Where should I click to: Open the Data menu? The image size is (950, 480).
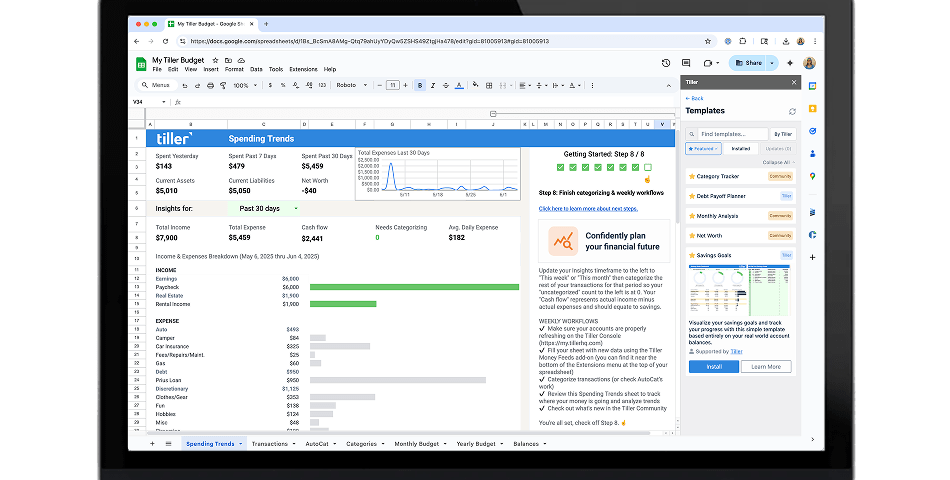pyautogui.click(x=256, y=69)
